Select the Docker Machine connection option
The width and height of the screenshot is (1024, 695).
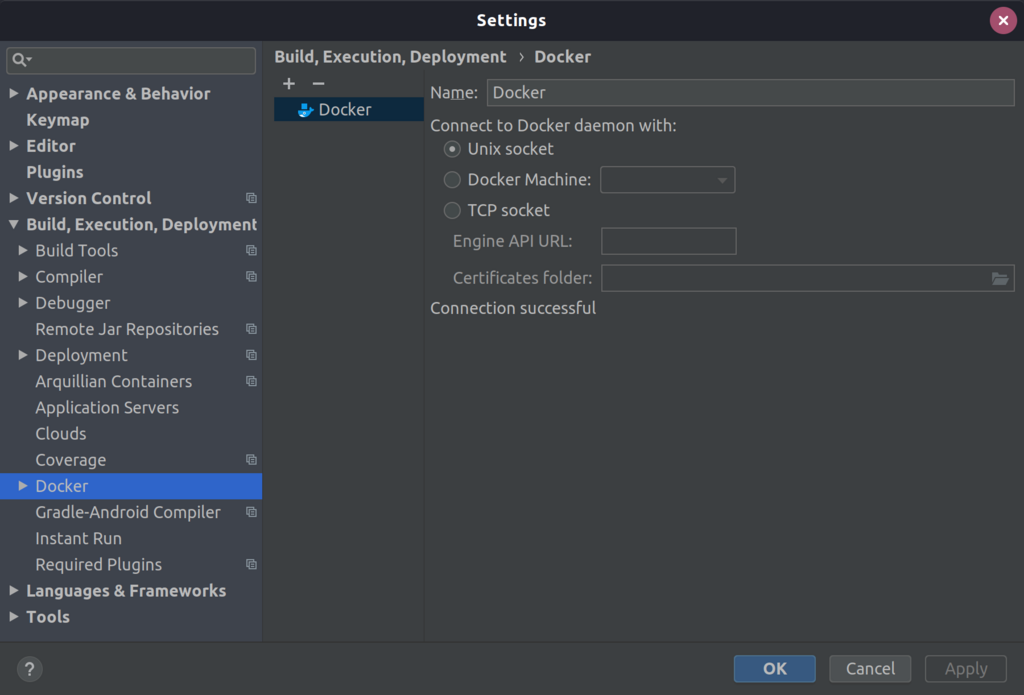tap(451, 179)
